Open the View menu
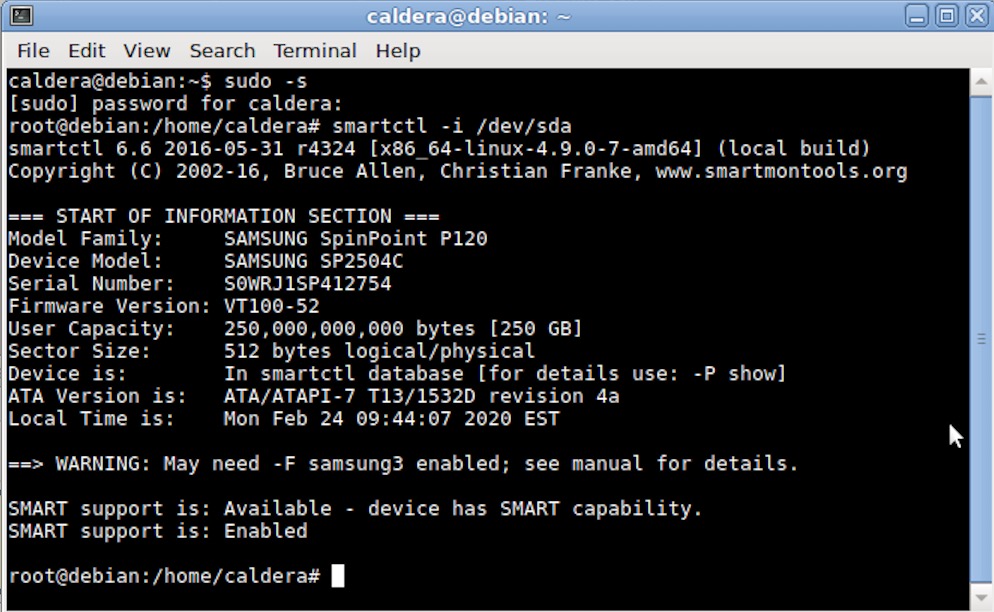The width and height of the screenshot is (994, 612). 147,51
